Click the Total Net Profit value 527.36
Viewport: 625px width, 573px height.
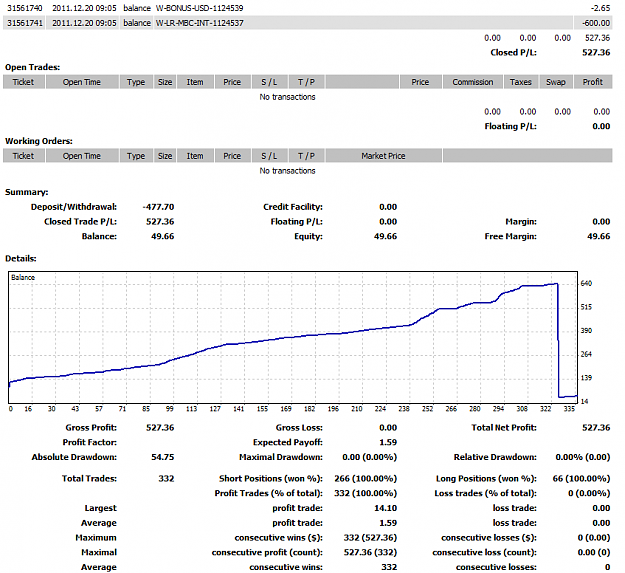point(596,428)
